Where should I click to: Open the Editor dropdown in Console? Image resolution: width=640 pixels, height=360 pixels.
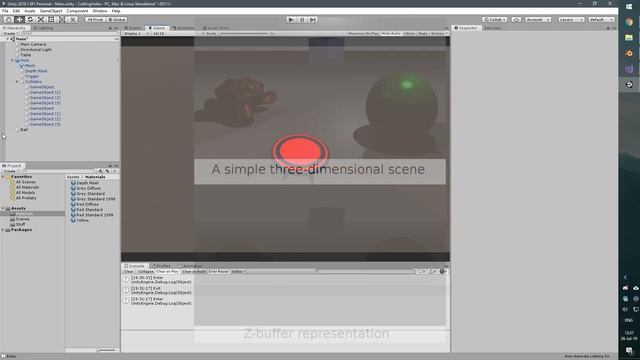tap(238, 271)
